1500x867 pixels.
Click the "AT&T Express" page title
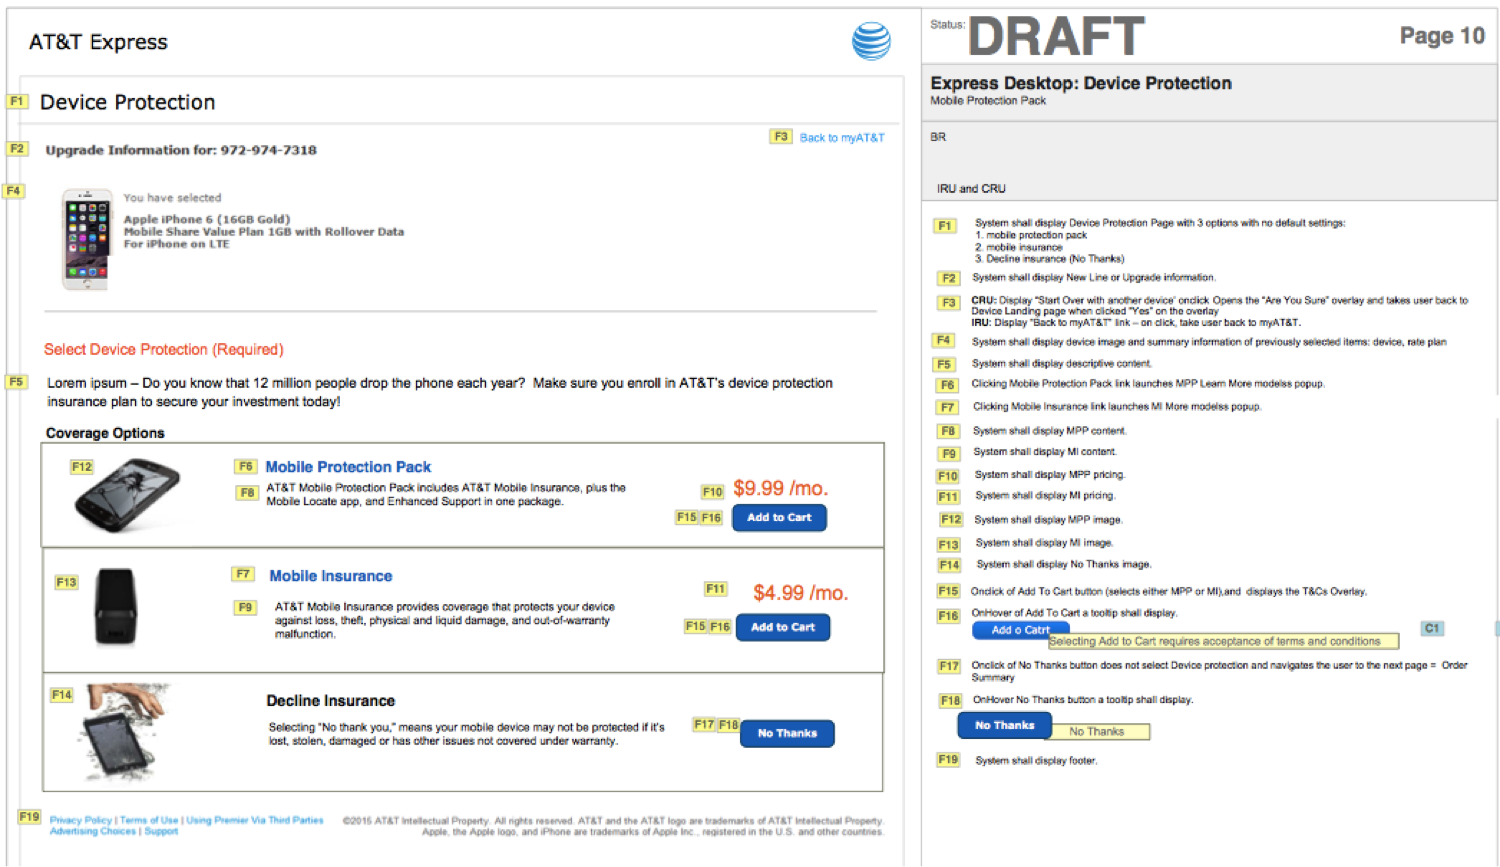coord(98,42)
